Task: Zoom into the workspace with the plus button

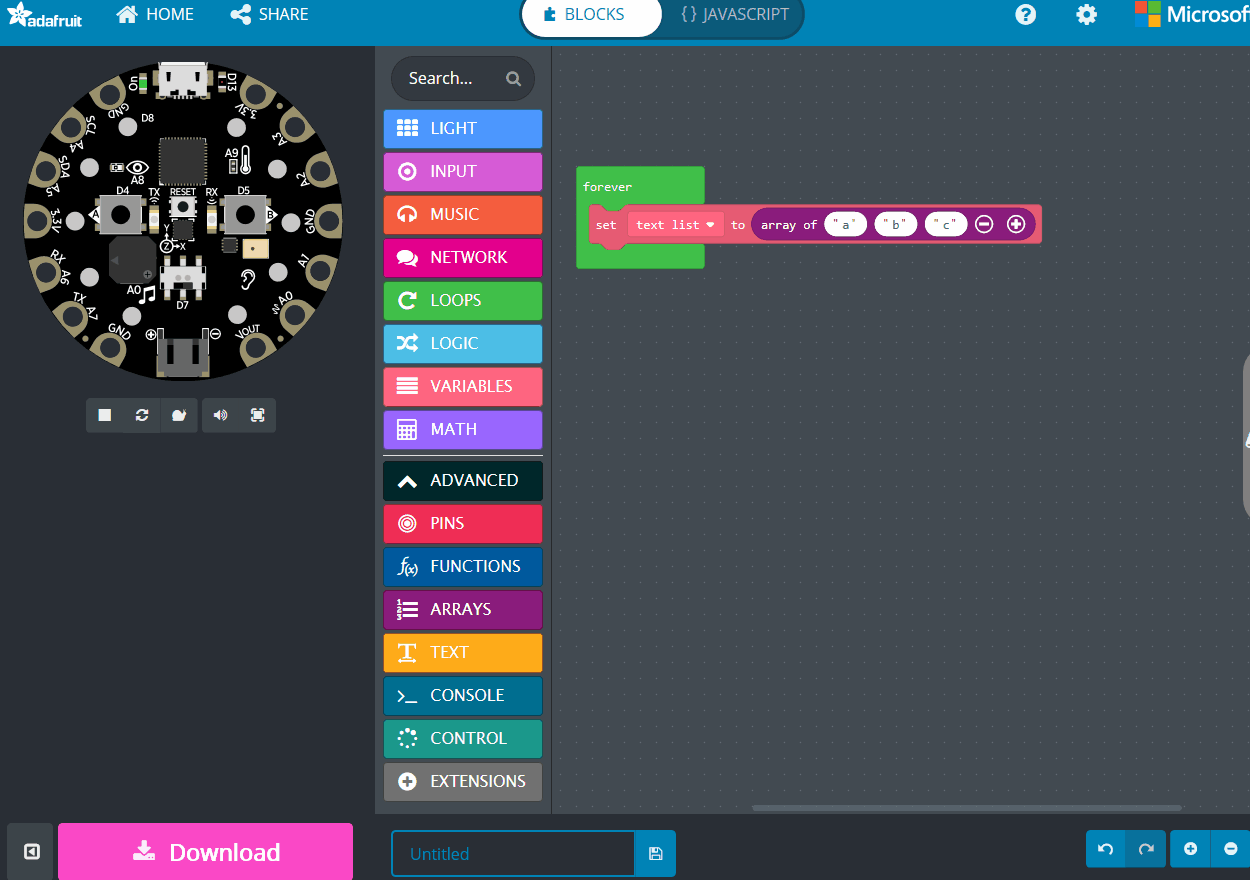Action: click(x=1189, y=848)
